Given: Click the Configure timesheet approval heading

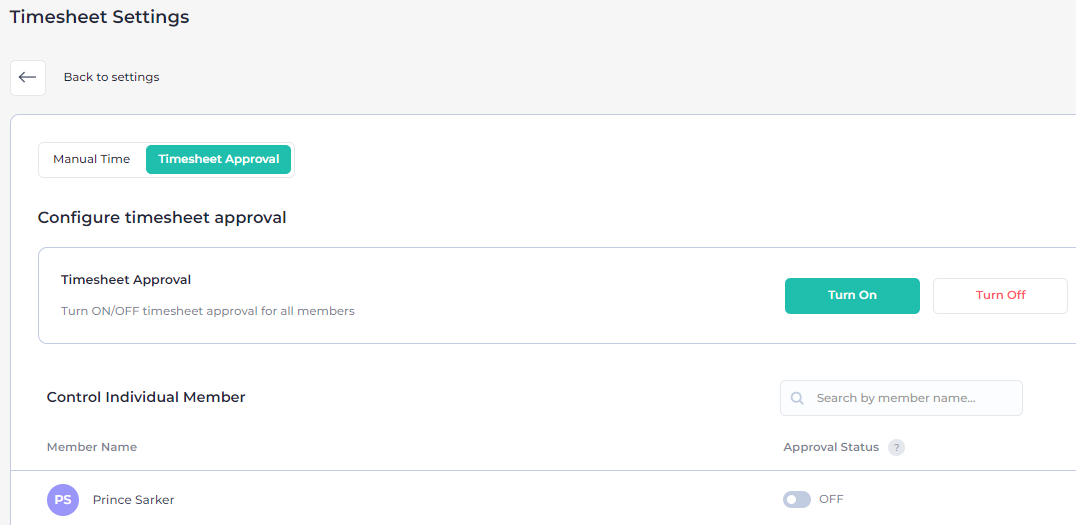Looking at the screenshot, I should (x=162, y=217).
